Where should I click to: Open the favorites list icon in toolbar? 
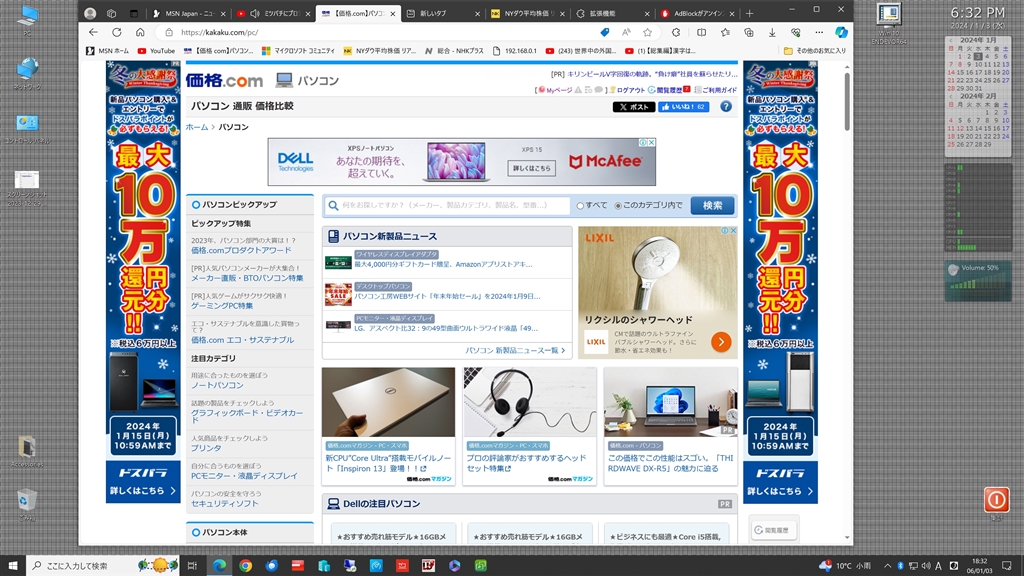tap(725, 32)
